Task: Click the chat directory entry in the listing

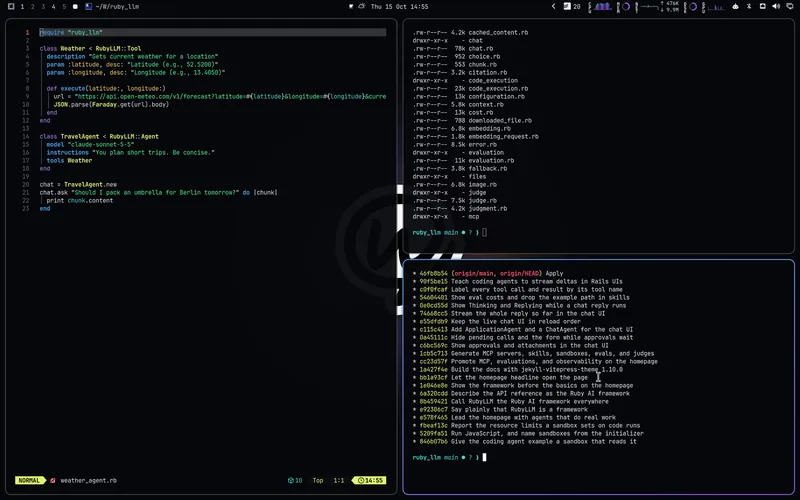Action: [x=475, y=40]
